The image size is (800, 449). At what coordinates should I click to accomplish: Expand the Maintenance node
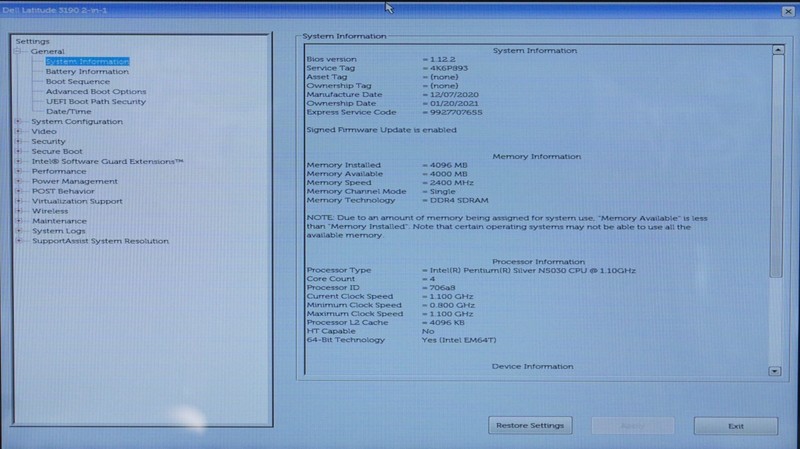click(x=18, y=221)
